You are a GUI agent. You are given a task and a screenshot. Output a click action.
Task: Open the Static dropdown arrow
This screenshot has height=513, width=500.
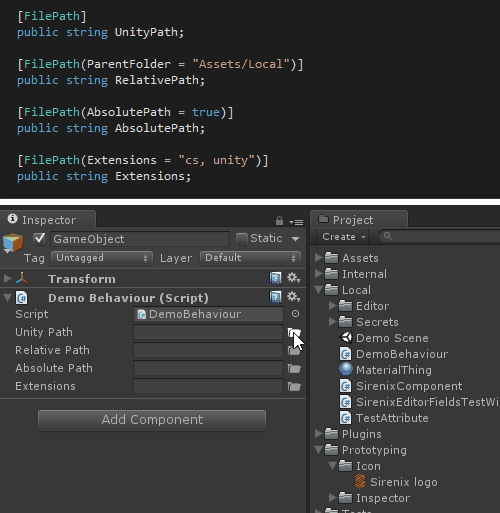295,239
